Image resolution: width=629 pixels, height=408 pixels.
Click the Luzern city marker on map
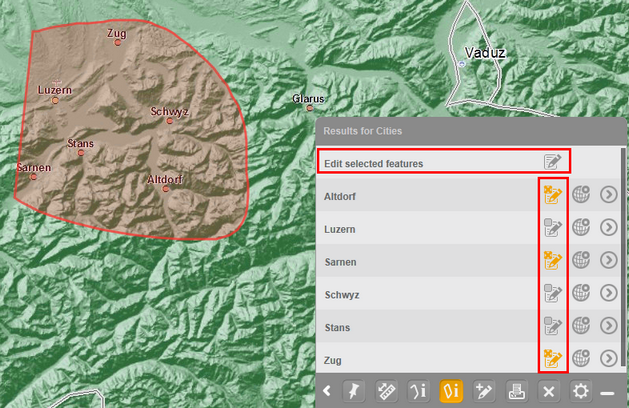click(55, 100)
